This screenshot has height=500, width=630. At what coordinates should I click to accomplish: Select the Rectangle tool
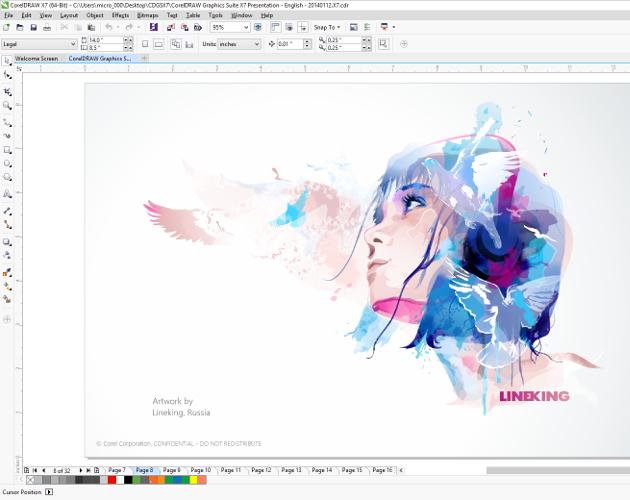point(7,150)
